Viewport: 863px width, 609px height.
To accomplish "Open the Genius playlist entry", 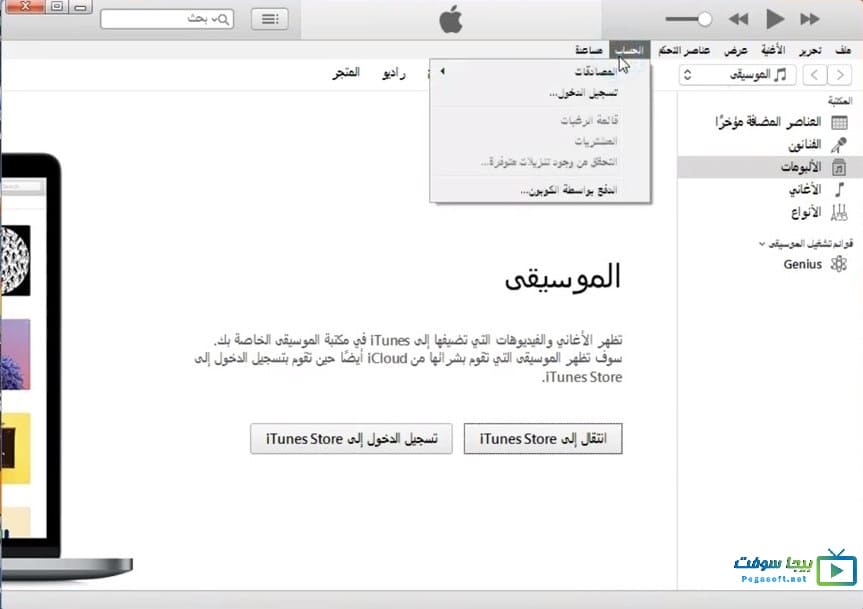I will 802,264.
